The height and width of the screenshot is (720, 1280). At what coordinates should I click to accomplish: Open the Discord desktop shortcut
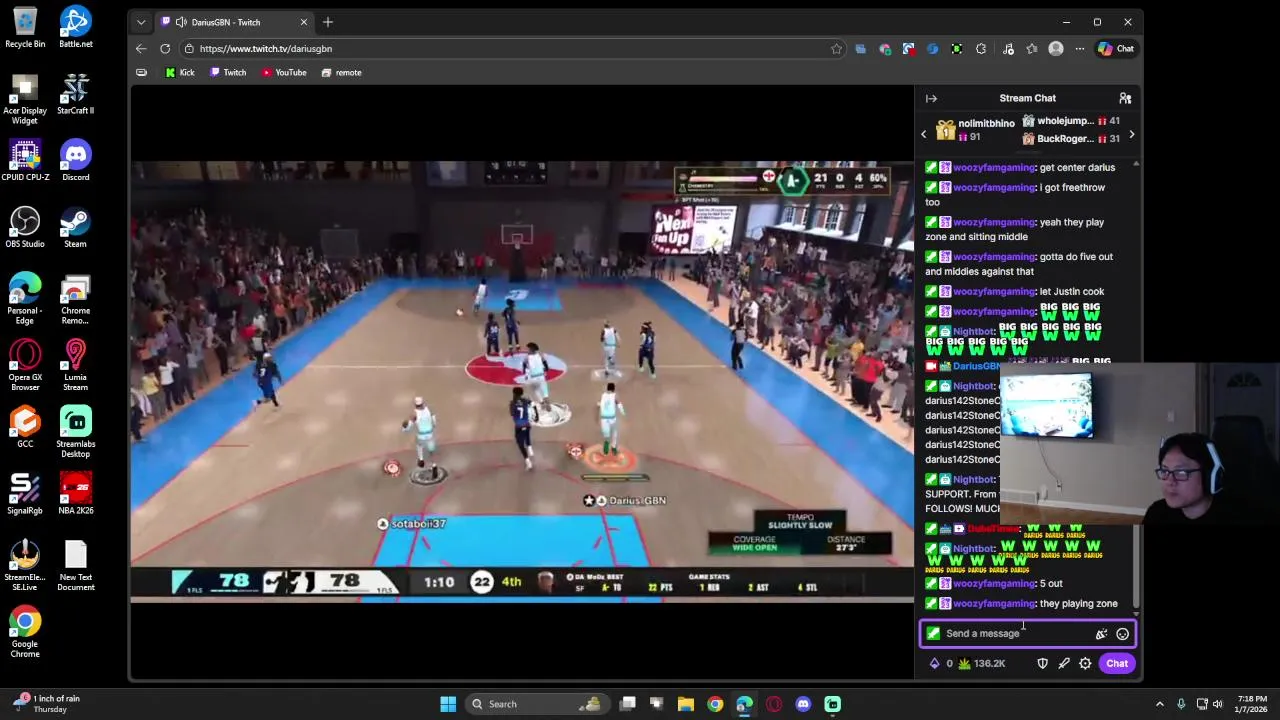click(x=75, y=161)
